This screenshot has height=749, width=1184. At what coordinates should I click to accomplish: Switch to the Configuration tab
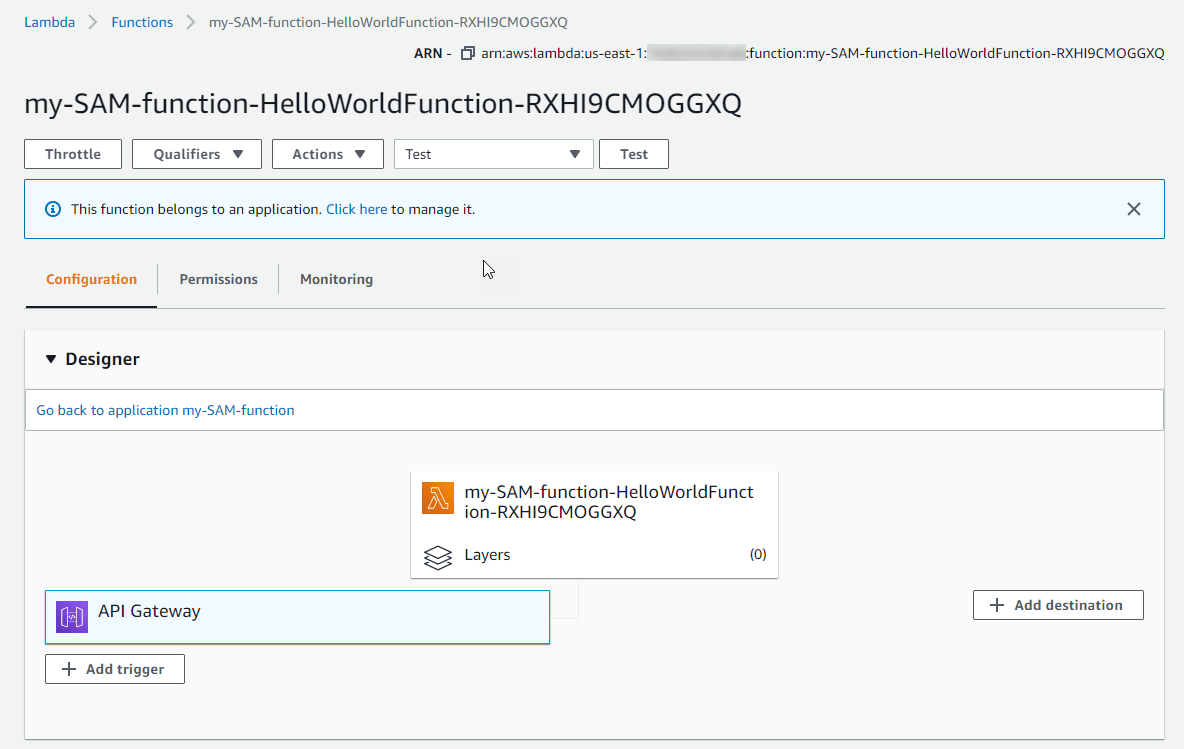[x=91, y=279]
